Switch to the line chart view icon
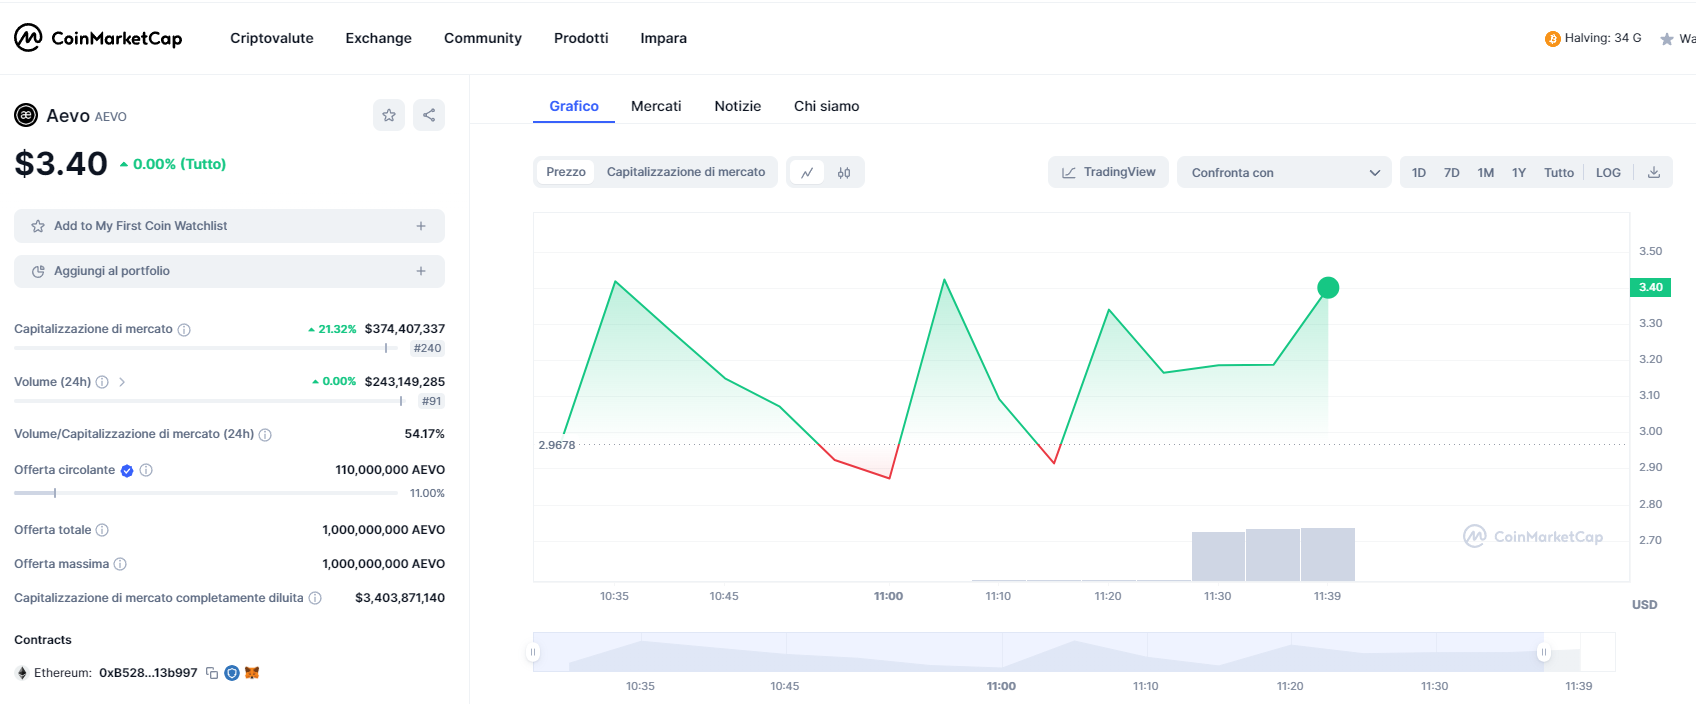 coord(807,173)
